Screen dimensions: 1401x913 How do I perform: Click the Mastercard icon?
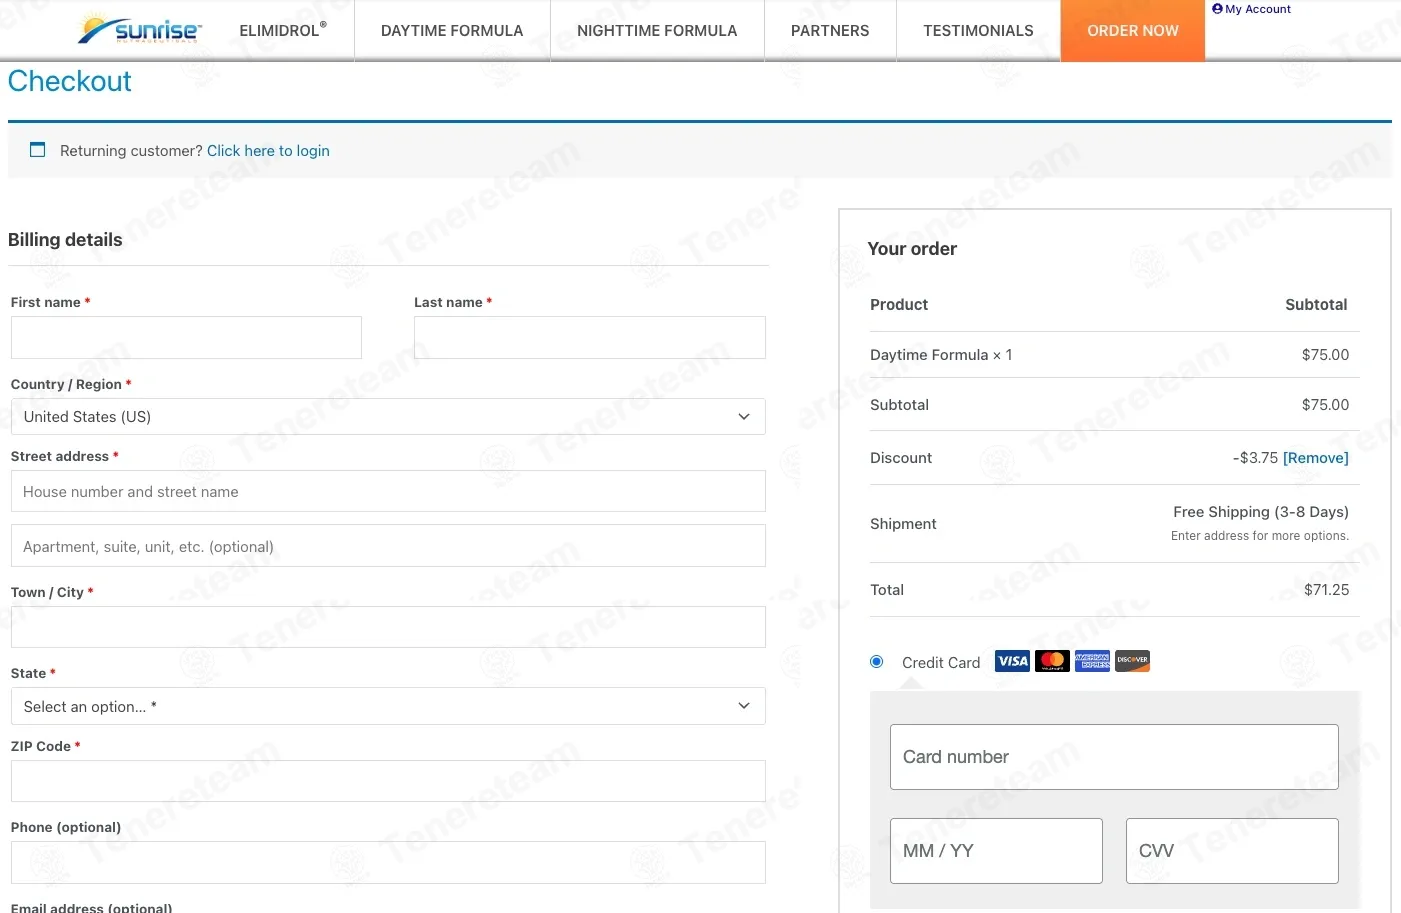pyautogui.click(x=1052, y=661)
